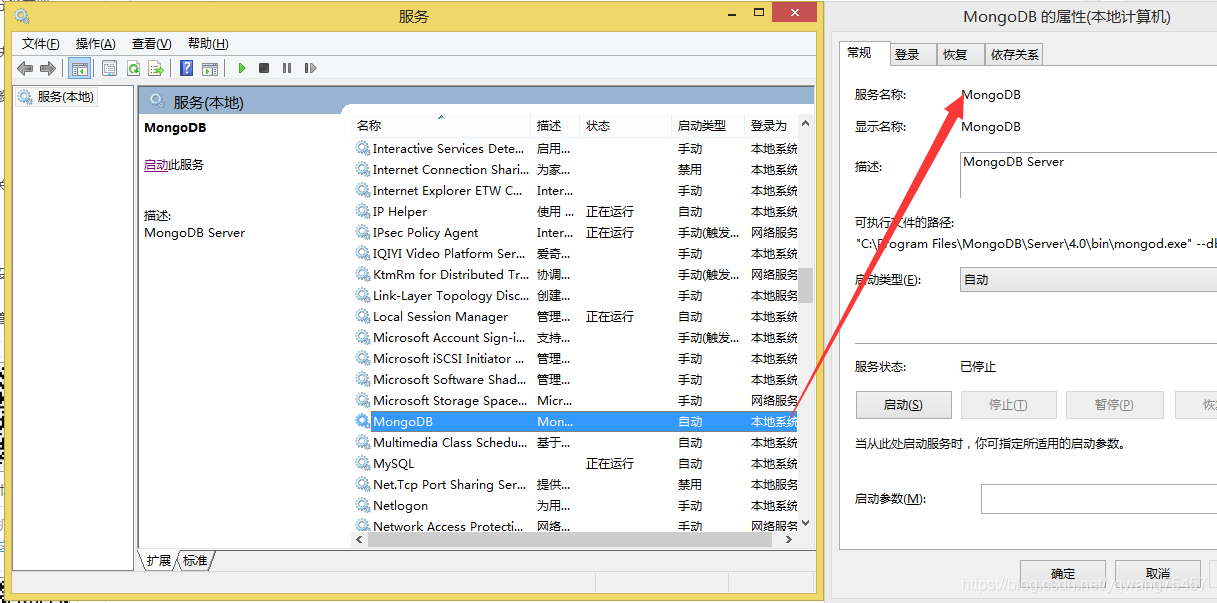Click the horizontal scrollbar left arrow
Image resolution: width=1217 pixels, height=603 pixels.
[x=360, y=539]
